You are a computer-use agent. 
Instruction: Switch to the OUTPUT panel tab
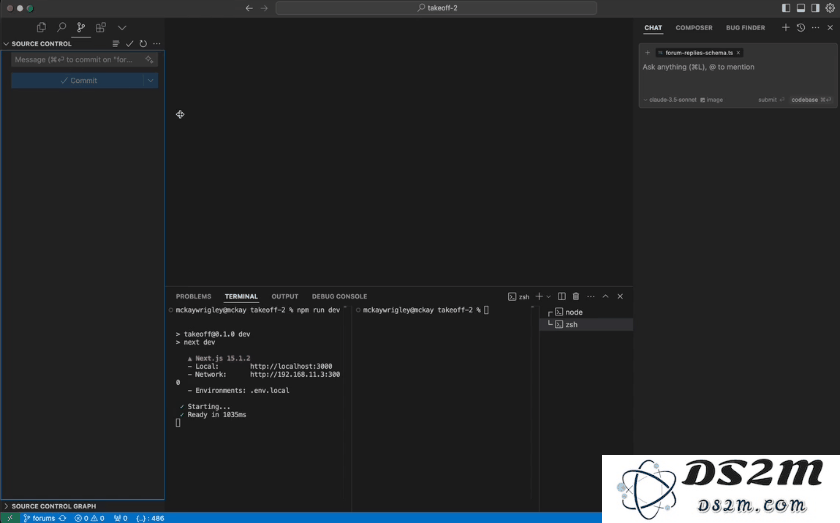[284, 296]
